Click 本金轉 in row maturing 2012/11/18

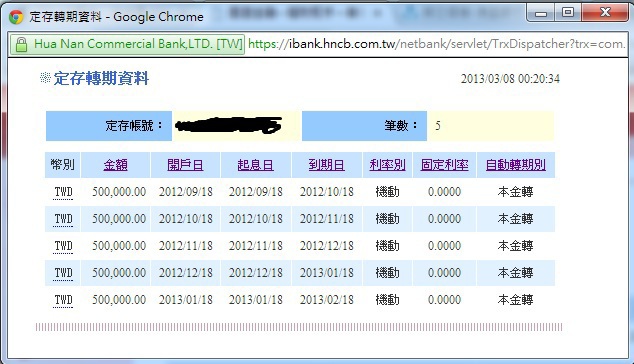516,219
